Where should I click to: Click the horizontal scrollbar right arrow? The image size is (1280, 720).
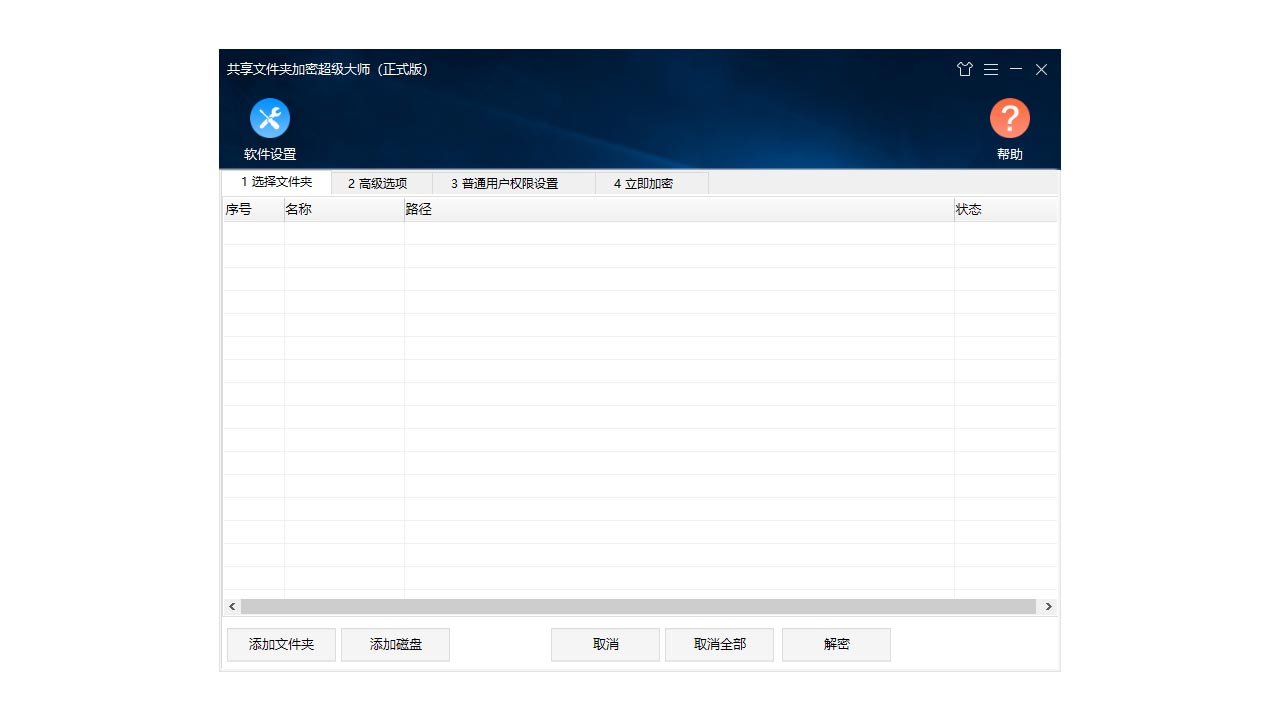click(1048, 607)
